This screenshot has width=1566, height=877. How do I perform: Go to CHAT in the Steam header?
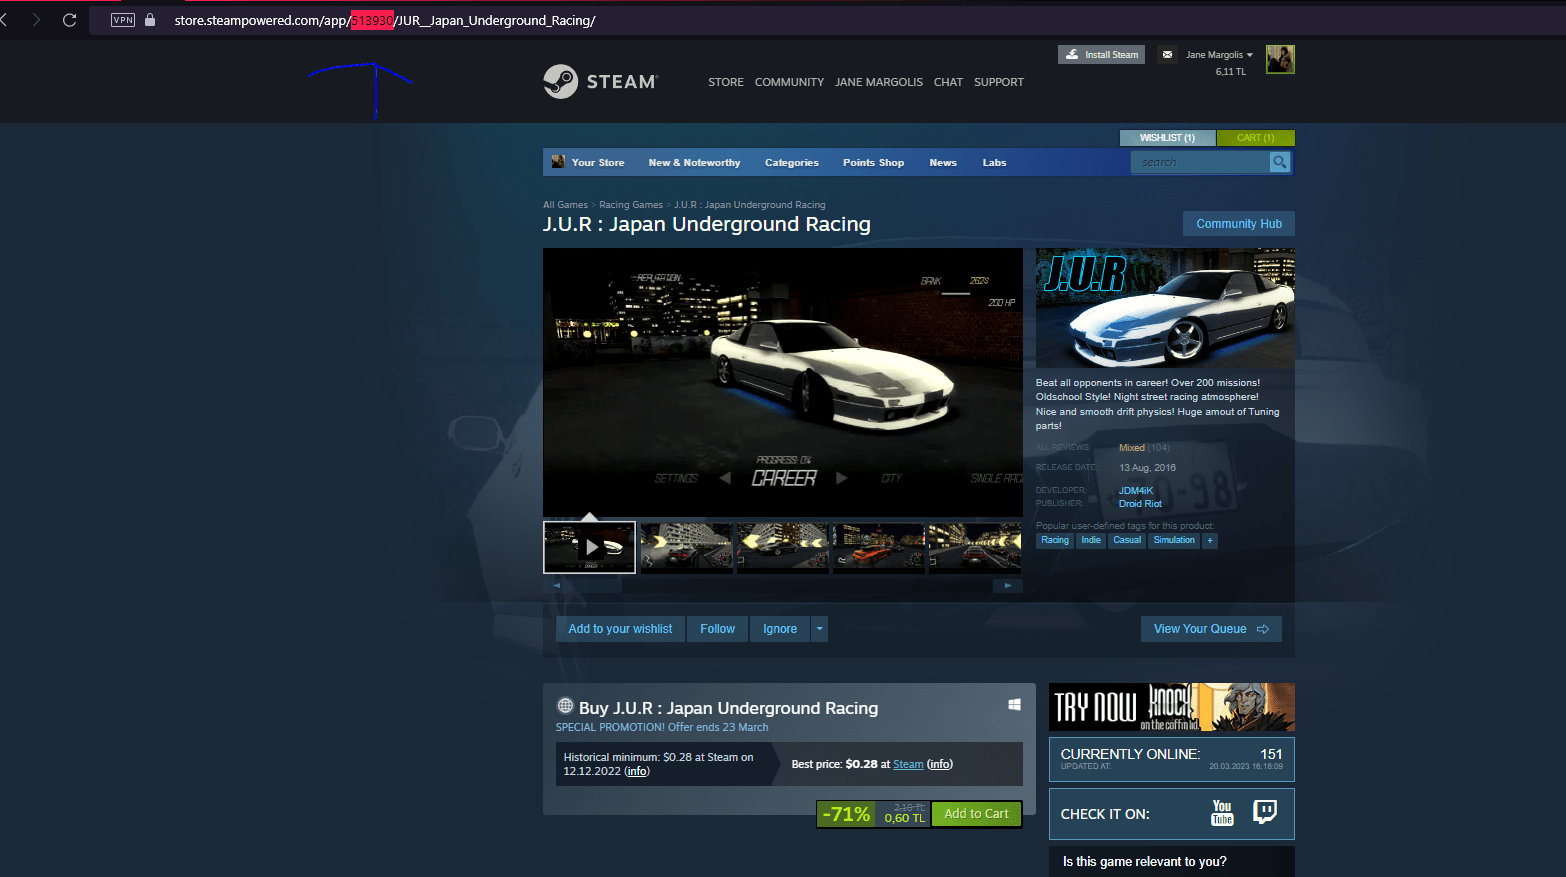(948, 82)
